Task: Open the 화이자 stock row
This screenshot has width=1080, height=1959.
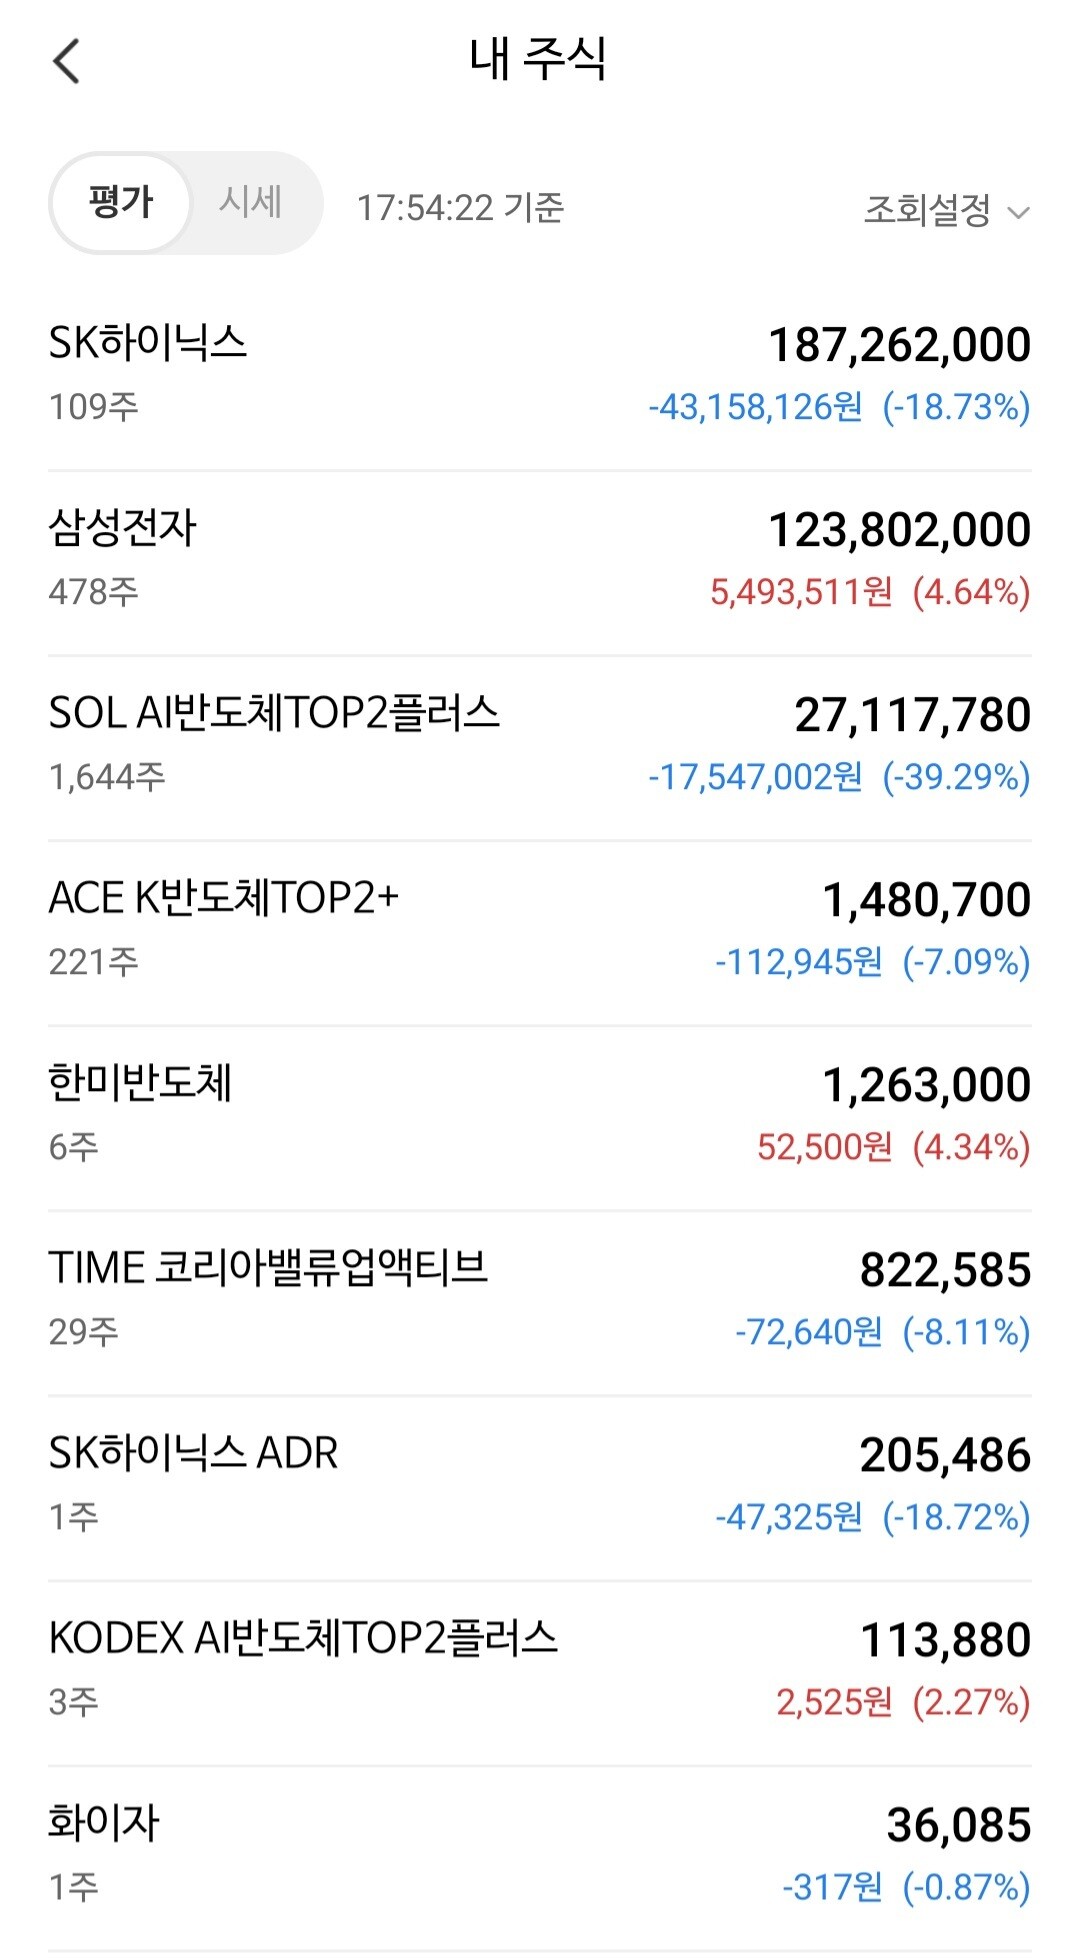Action: pyautogui.click(x=540, y=1857)
